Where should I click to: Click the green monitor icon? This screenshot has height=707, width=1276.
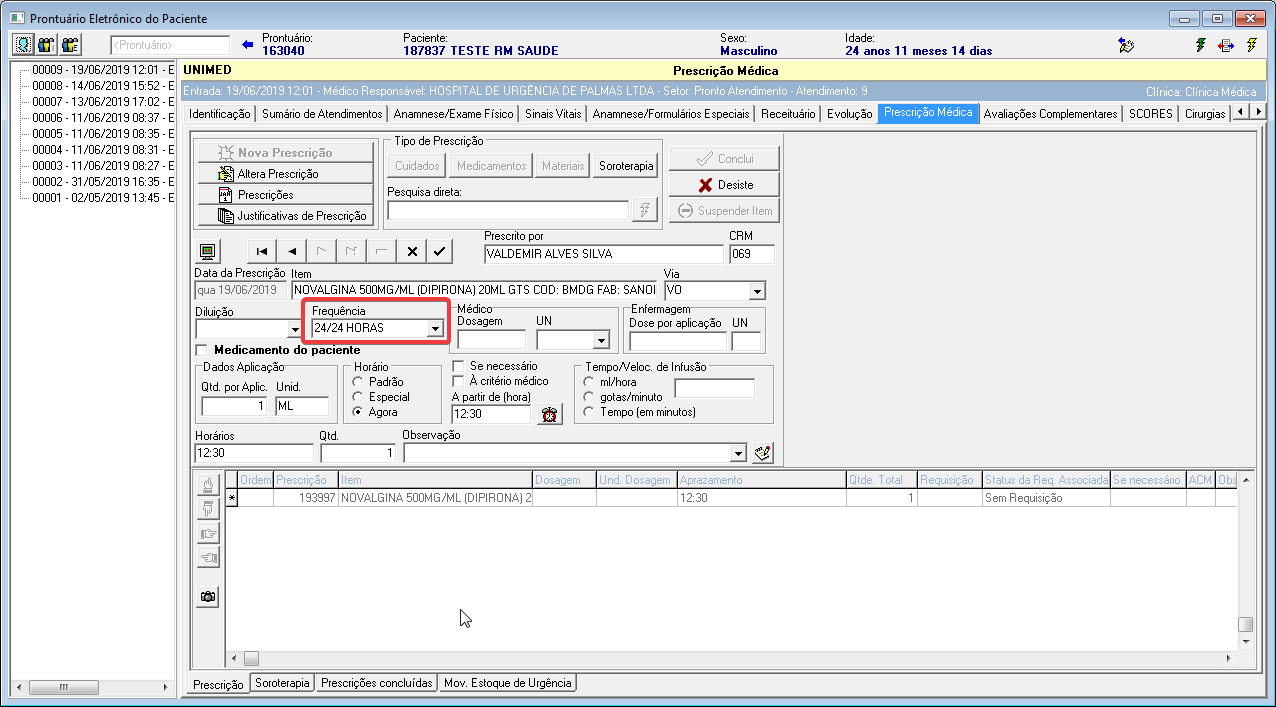coord(208,251)
